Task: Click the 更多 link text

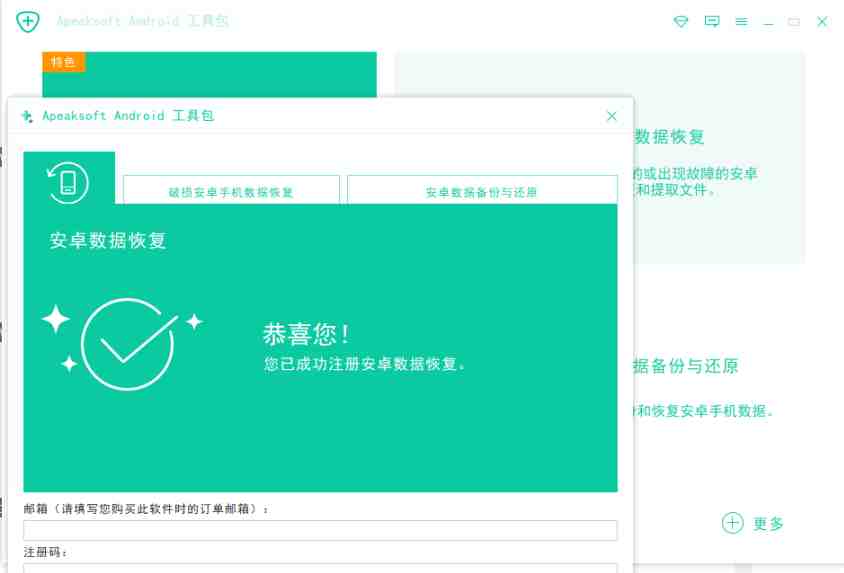Action: coord(768,523)
